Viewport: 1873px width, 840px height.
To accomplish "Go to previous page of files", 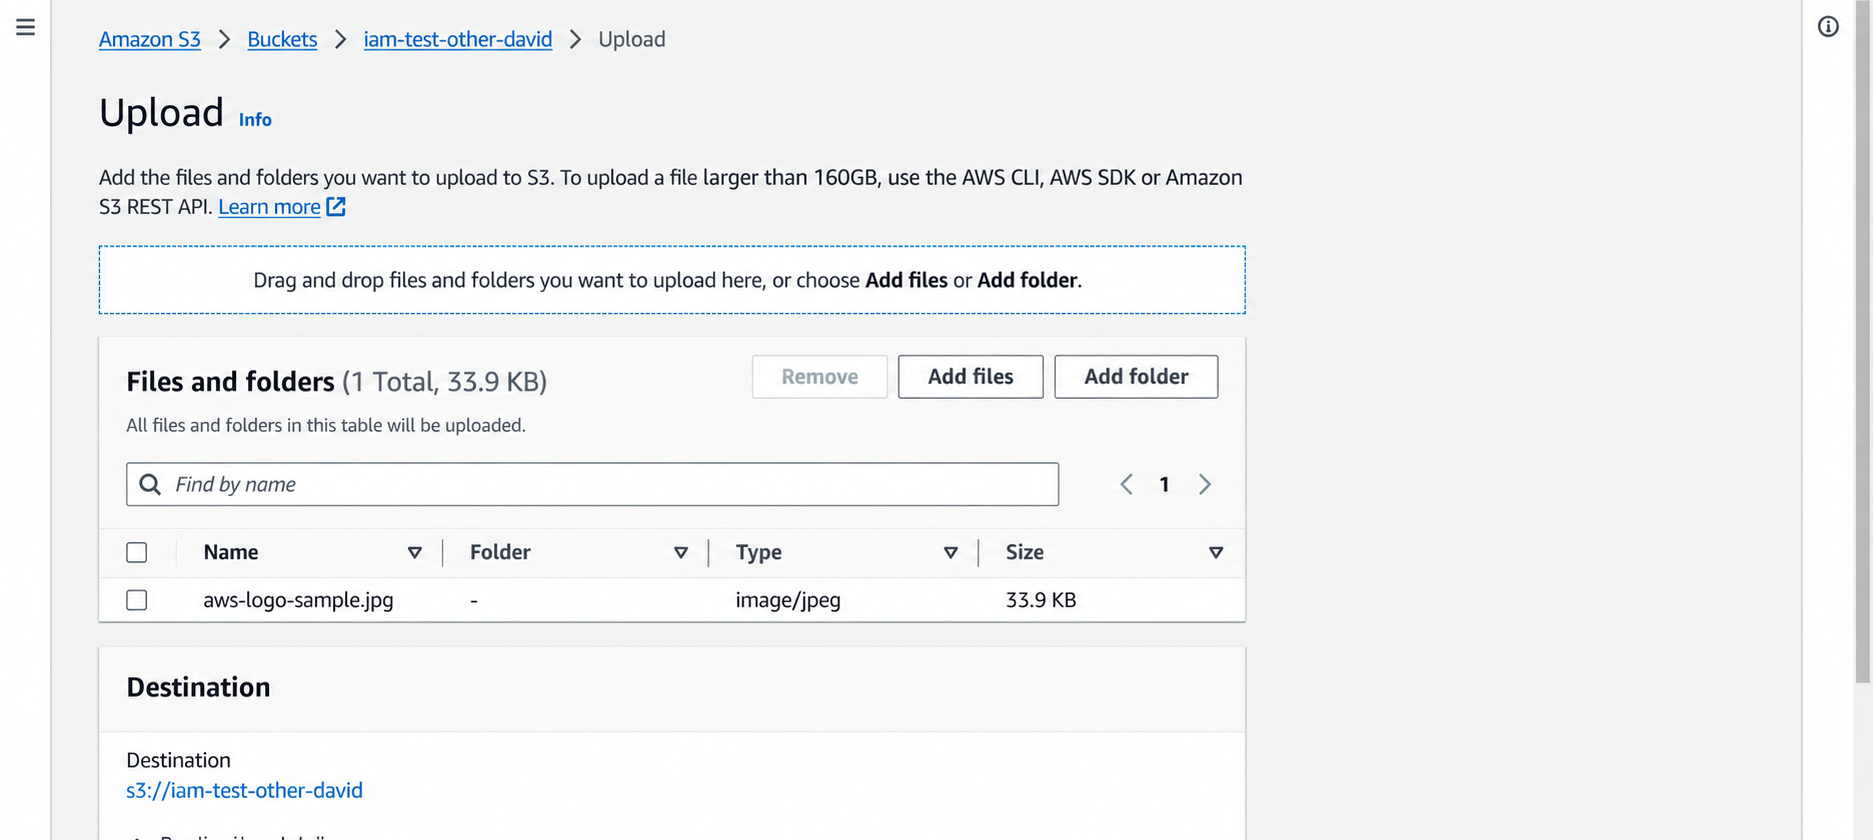I will click(1126, 484).
